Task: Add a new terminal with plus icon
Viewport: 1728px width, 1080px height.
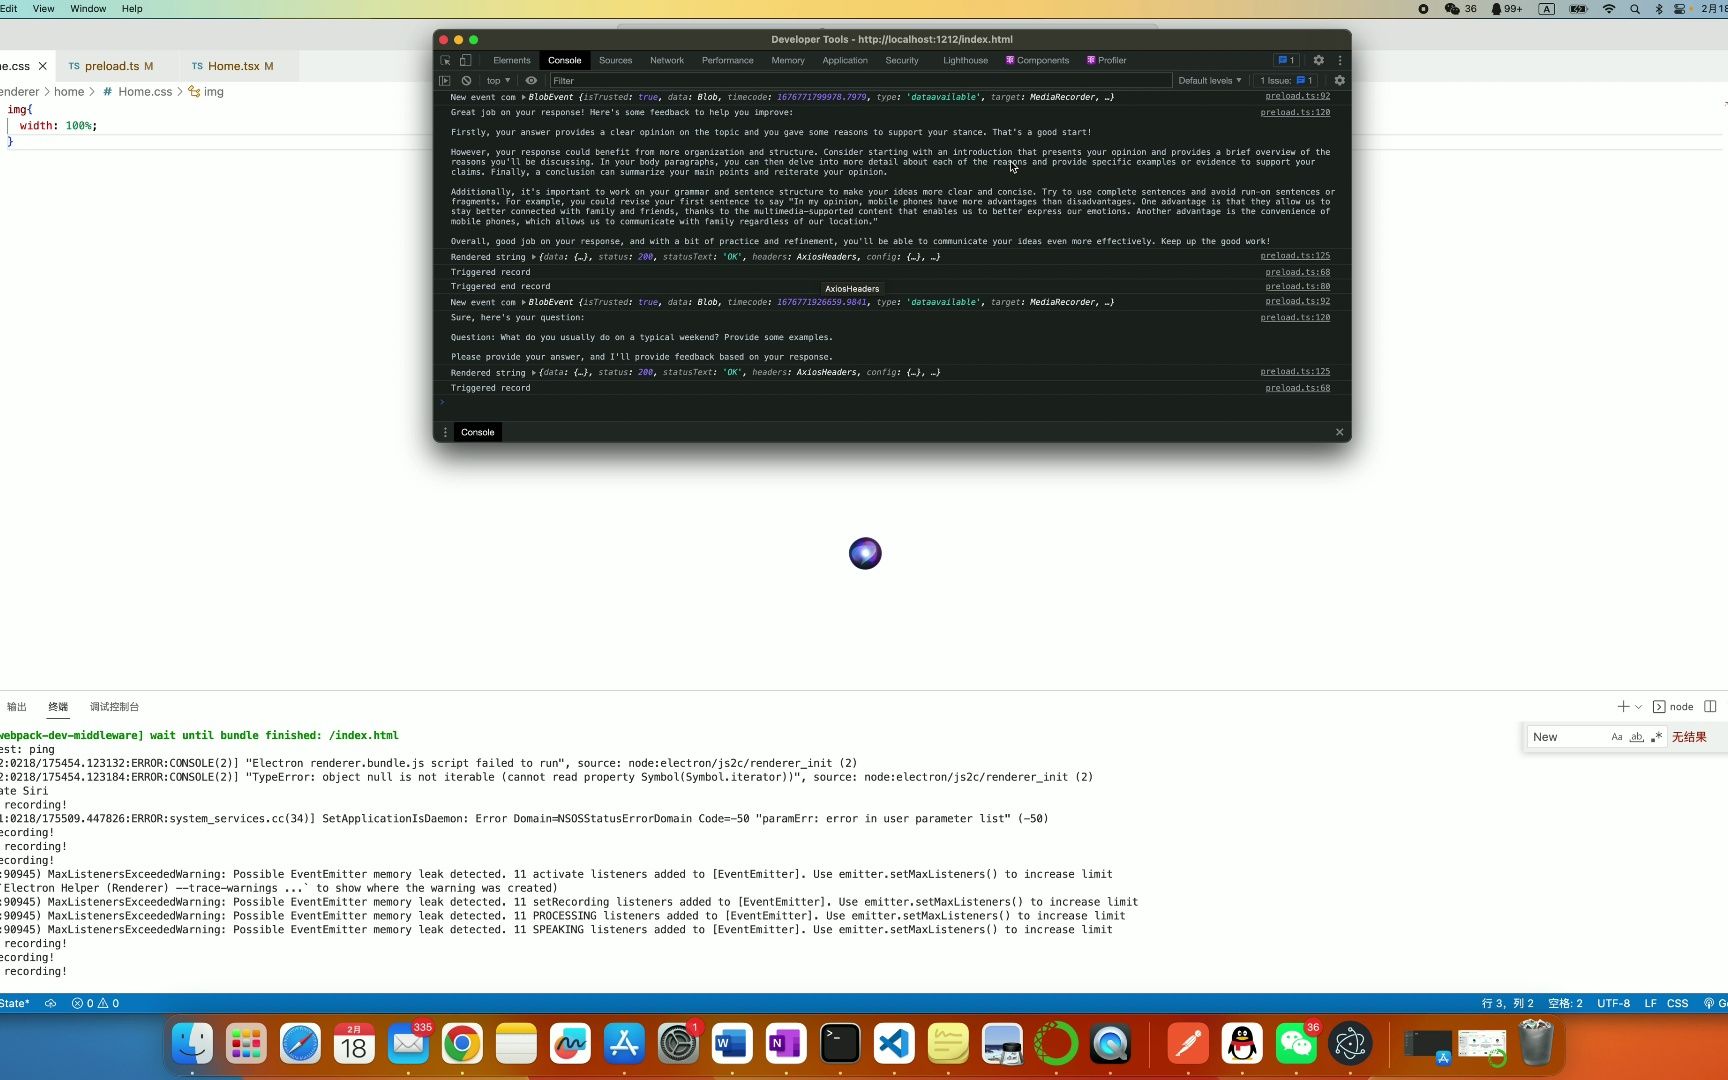Action: pos(1622,707)
